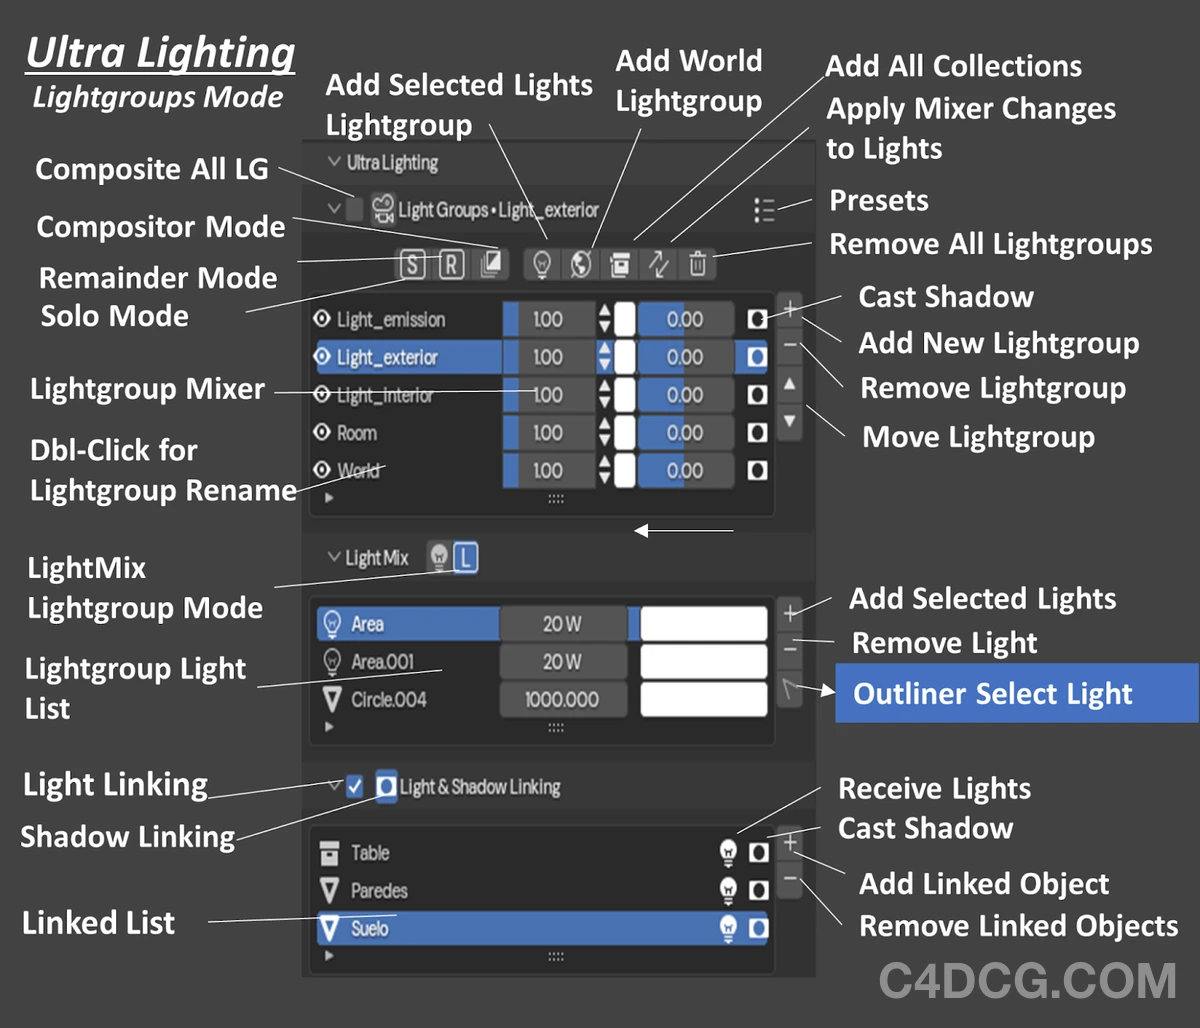
Task: Click the Compositor Mode icon
Action: (489, 265)
